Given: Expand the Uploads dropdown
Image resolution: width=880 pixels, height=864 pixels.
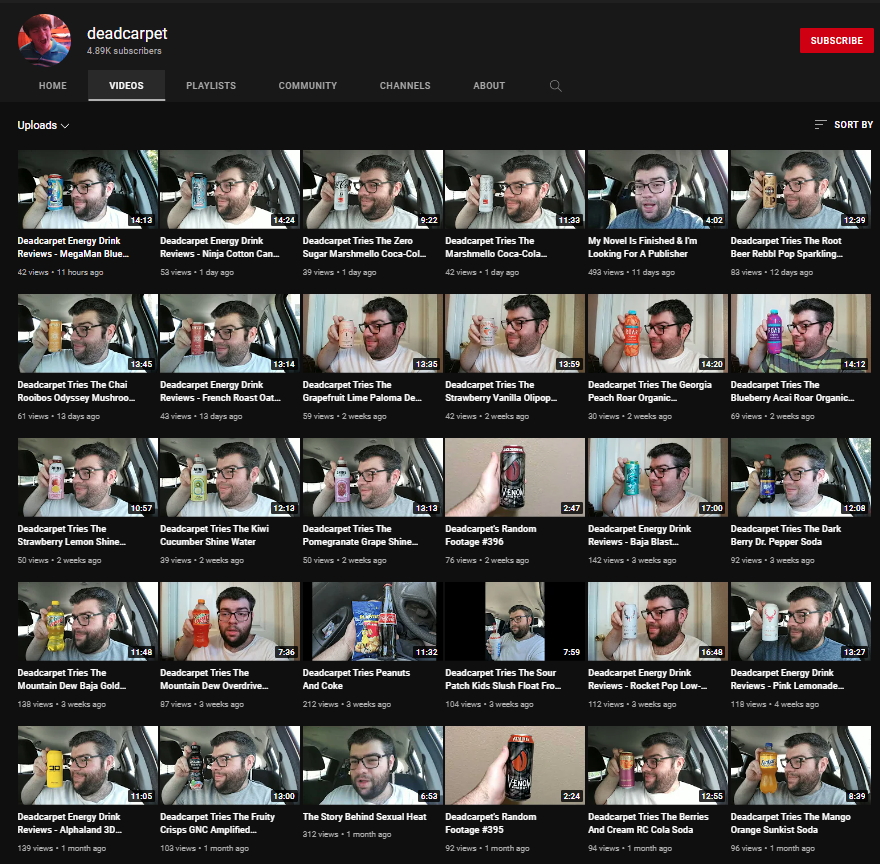Looking at the screenshot, I should [43, 125].
